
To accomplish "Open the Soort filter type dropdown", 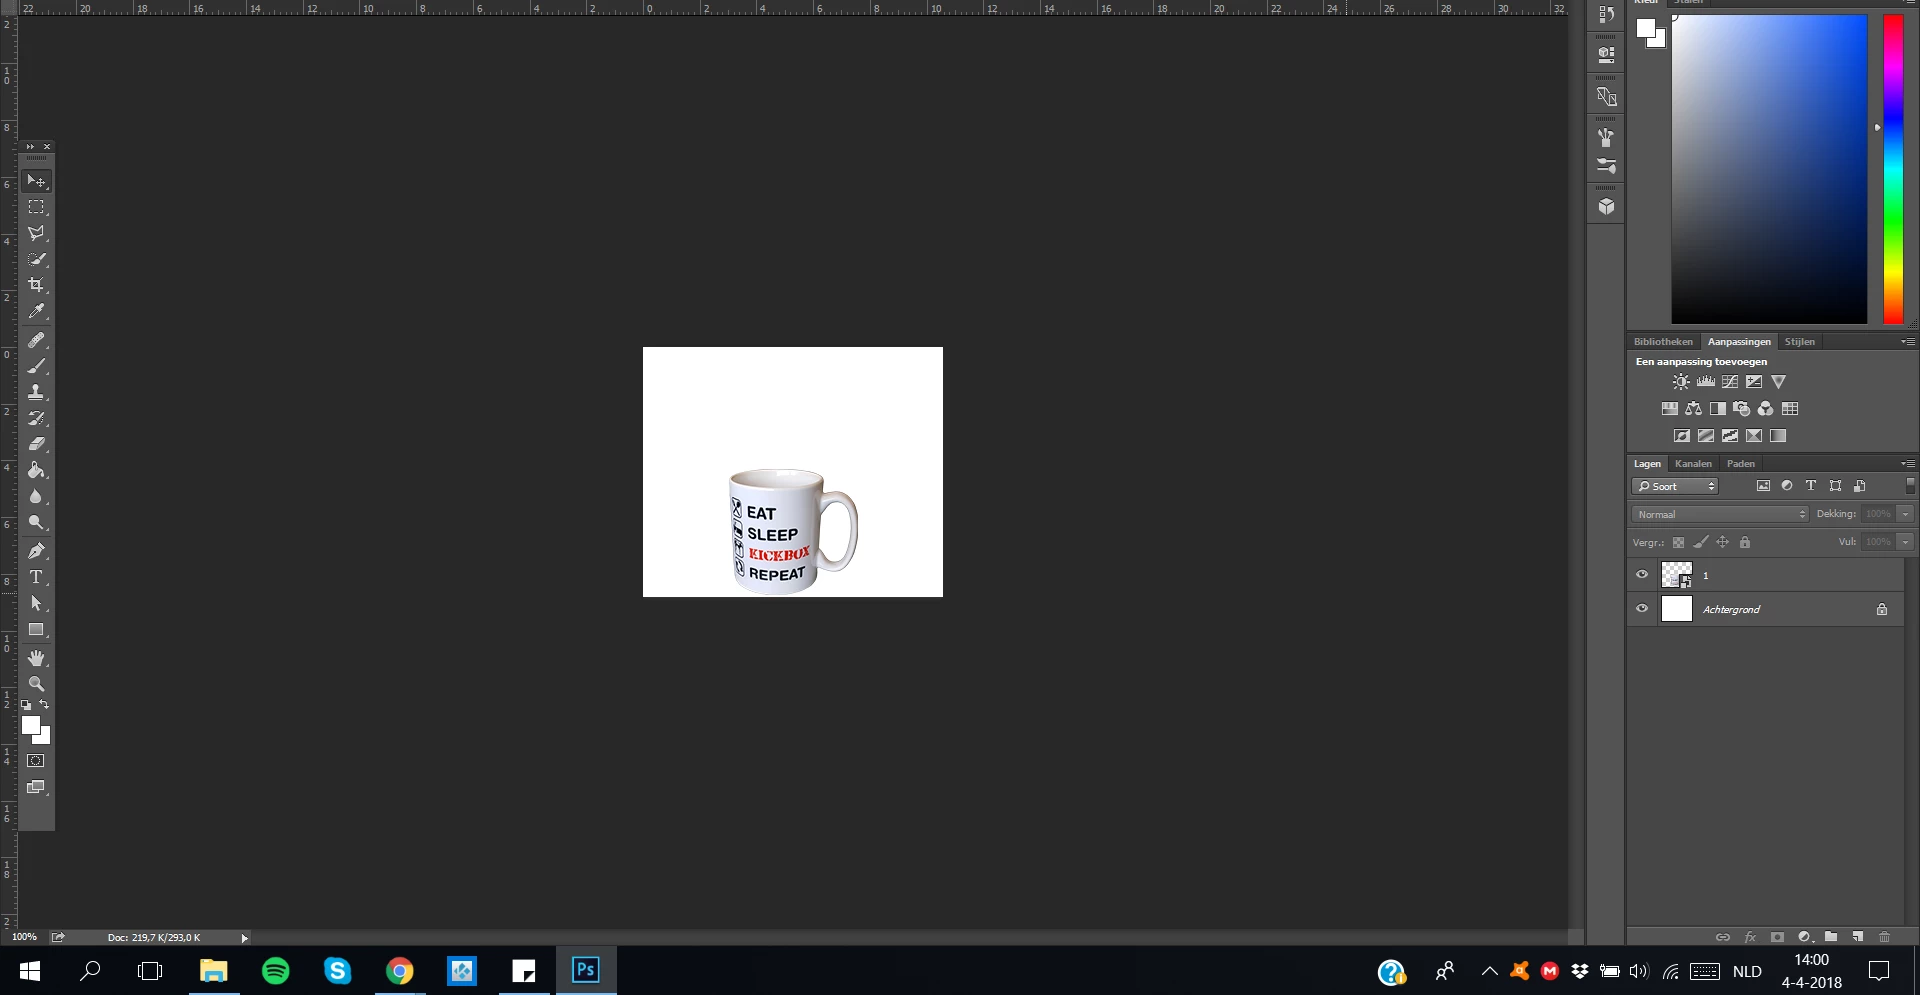I will [1675, 487].
